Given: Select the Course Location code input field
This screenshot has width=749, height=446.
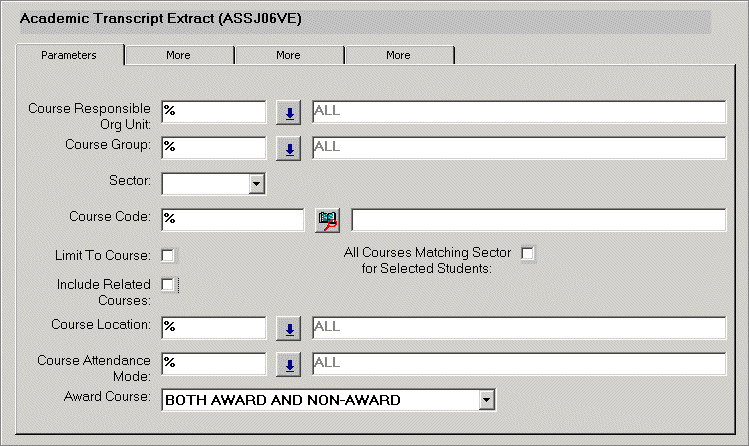Looking at the screenshot, I should [213, 328].
